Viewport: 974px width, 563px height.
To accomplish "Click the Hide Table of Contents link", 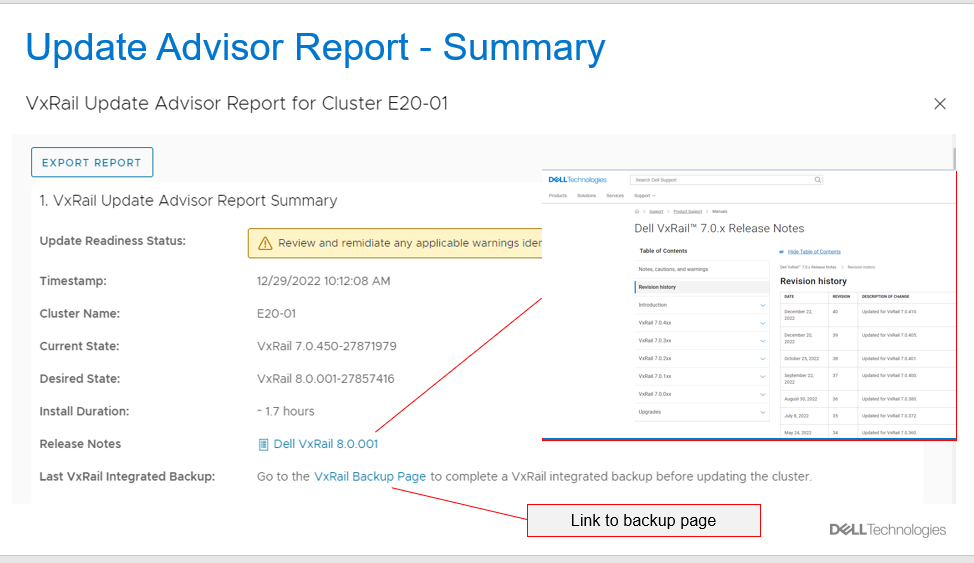I will [x=814, y=252].
